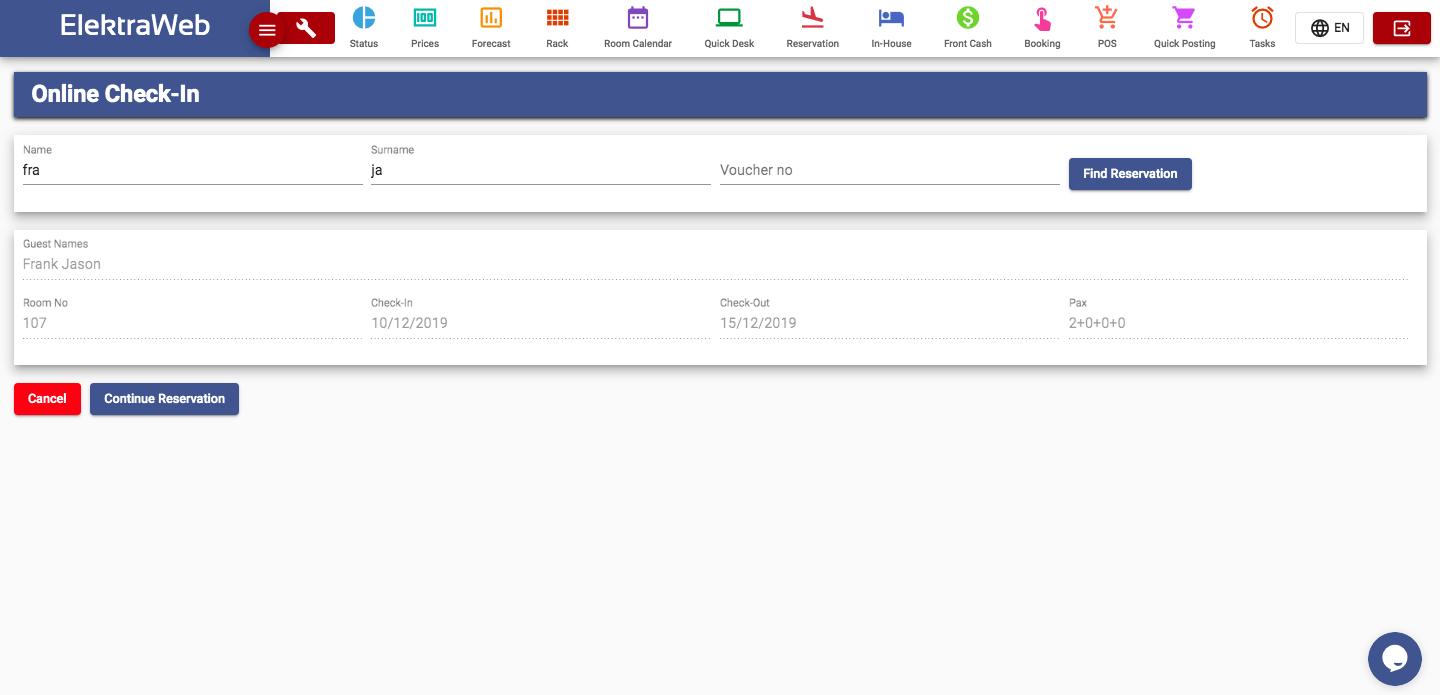The width and height of the screenshot is (1440, 695).
Task: Click the Find Reservation button
Action: click(1130, 174)
